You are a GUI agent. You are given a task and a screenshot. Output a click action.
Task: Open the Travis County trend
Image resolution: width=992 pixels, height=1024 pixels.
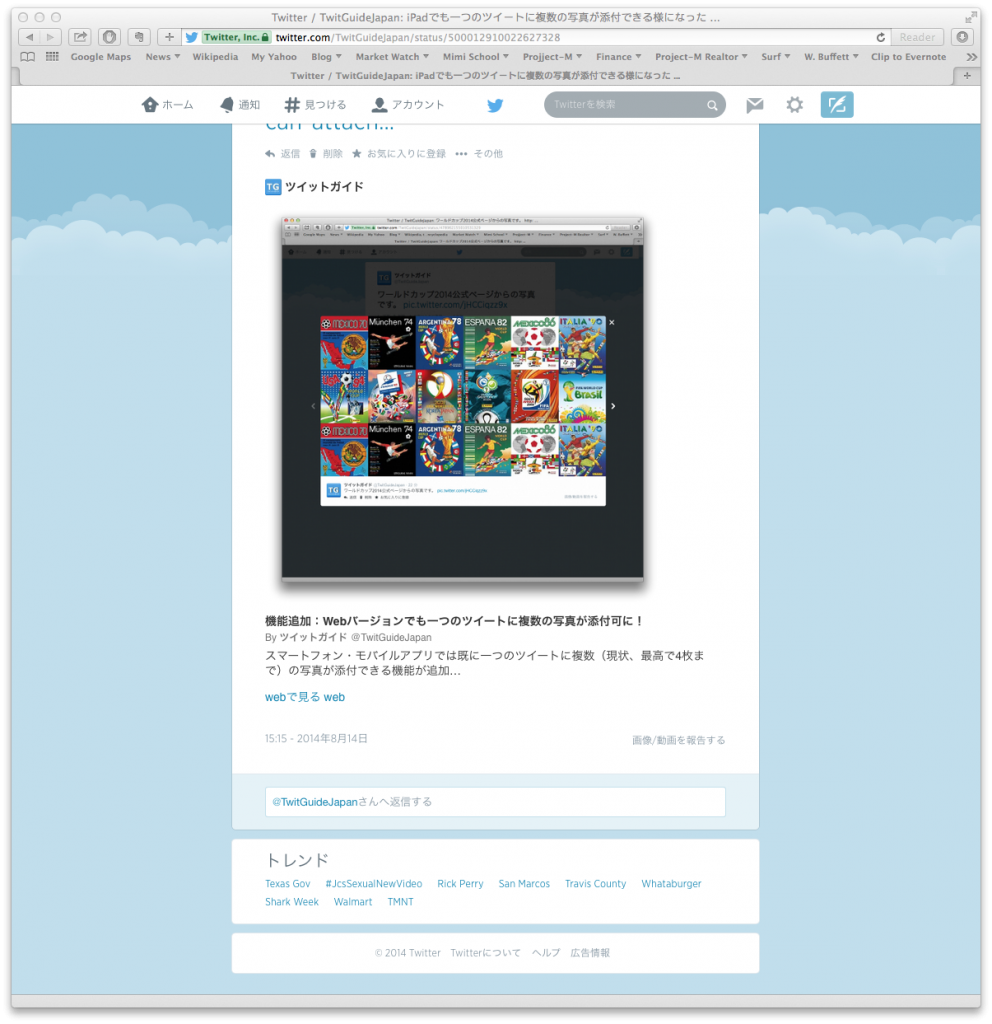(x=595, y=884)
